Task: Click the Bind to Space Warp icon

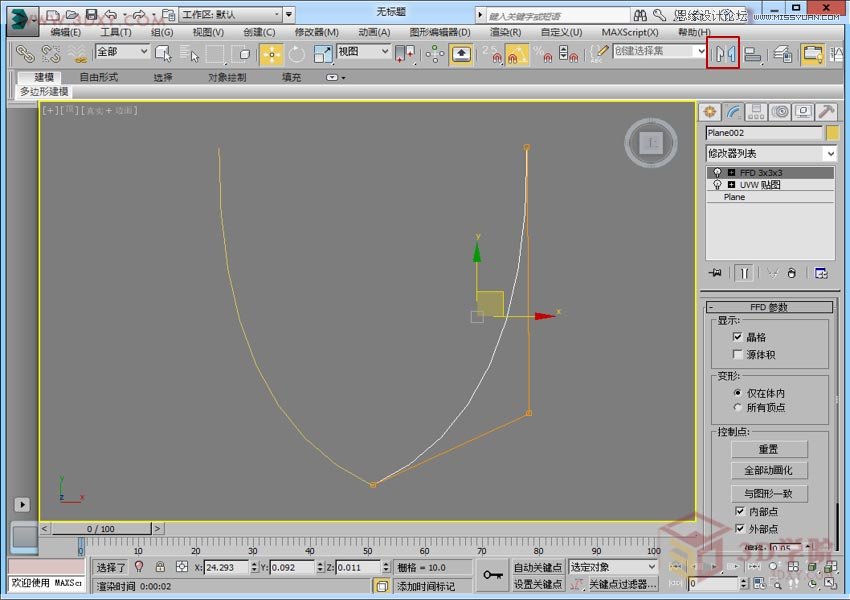Action: (79, 54)
